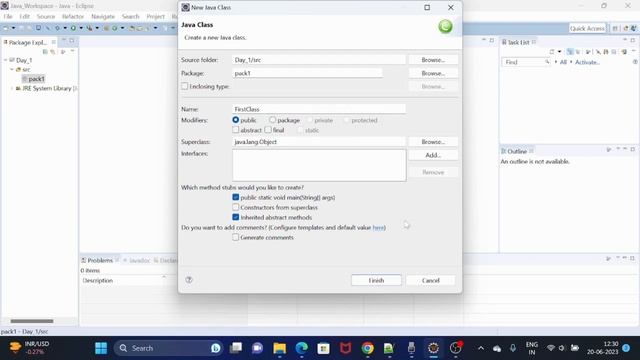
Task: Toggle the Enclosing type checkbox
Action: click(x=184, y=86)
